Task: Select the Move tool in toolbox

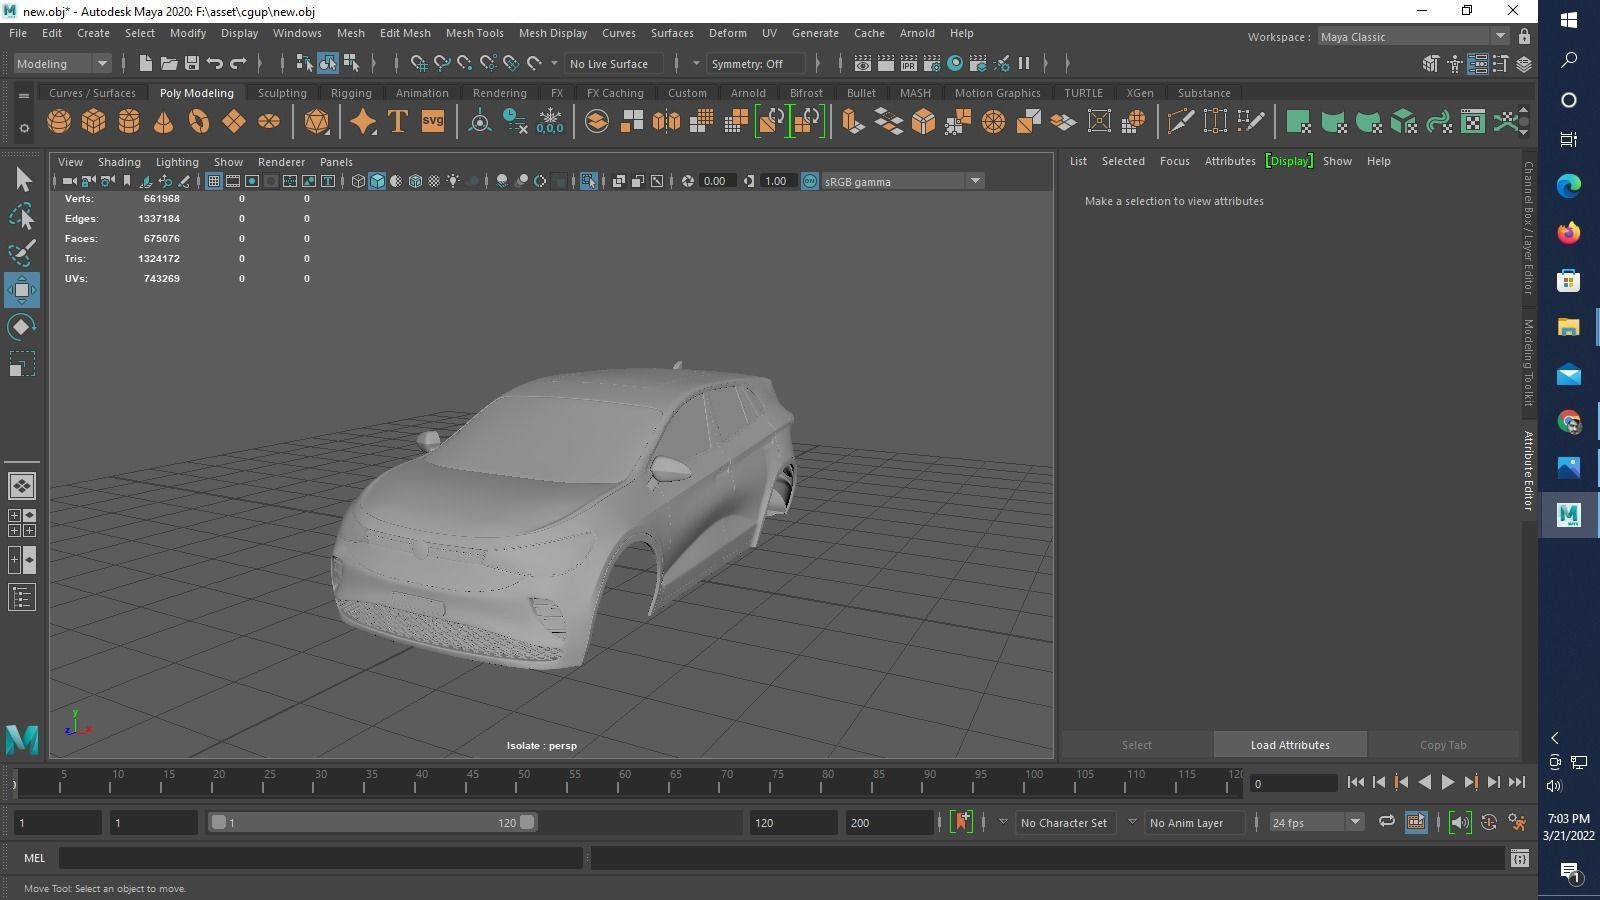Action: click(22, 290)
